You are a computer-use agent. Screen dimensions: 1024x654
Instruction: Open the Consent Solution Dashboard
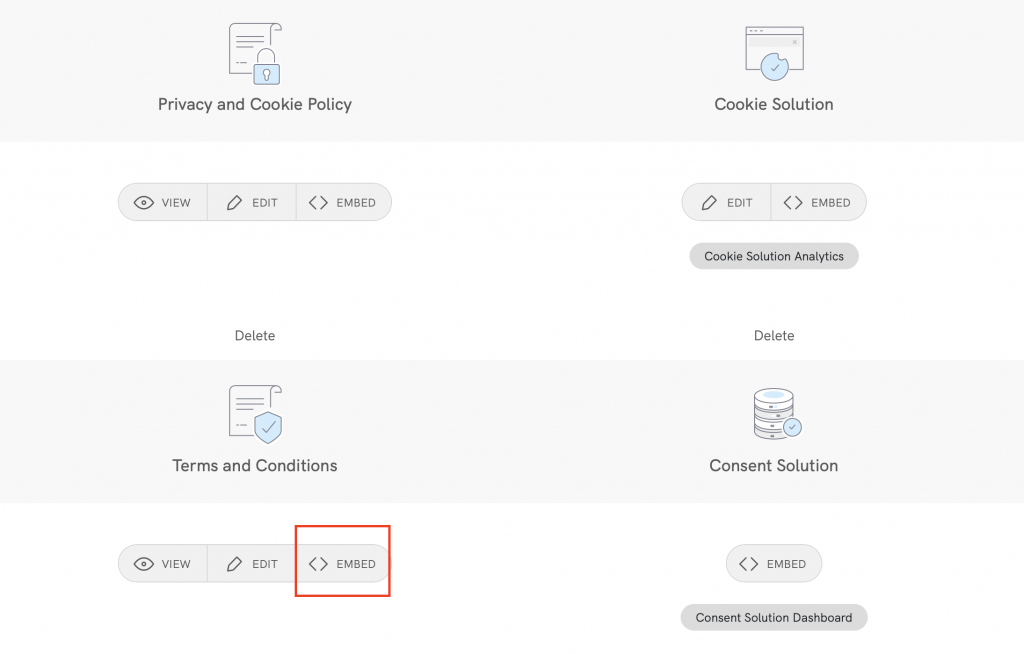(773, 617)
